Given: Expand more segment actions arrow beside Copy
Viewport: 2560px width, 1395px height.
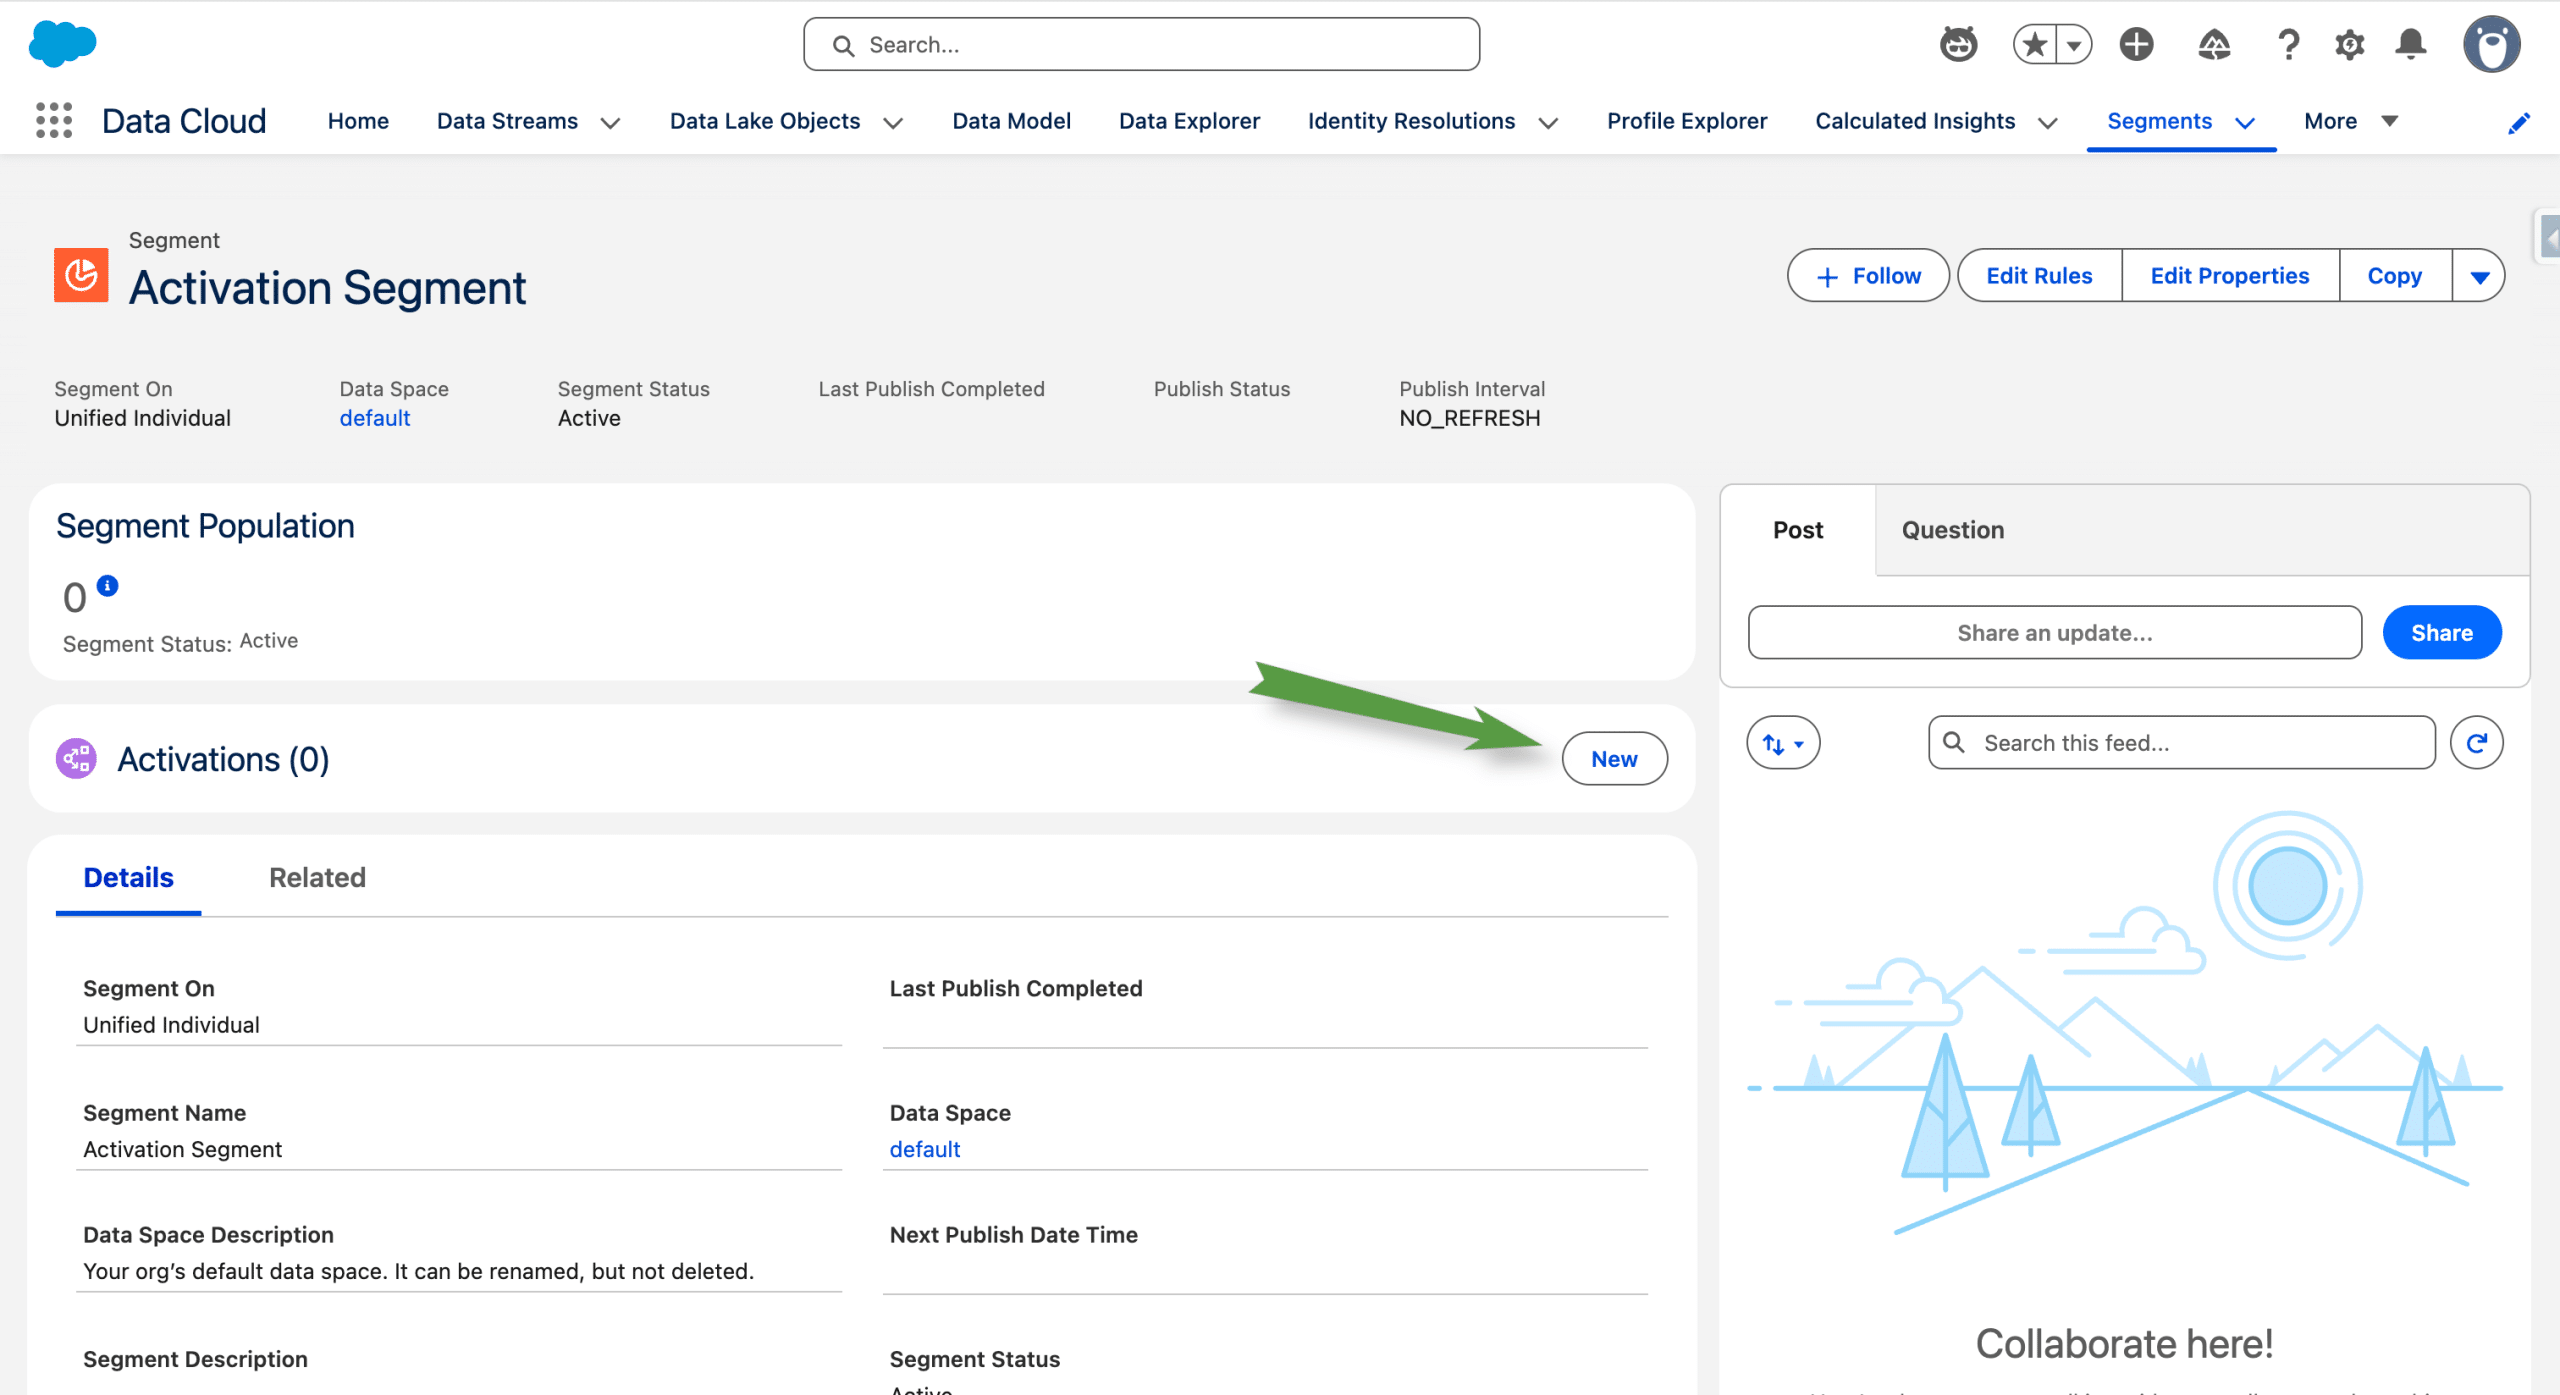Looking at the screenshot, I should (2479, 276).
